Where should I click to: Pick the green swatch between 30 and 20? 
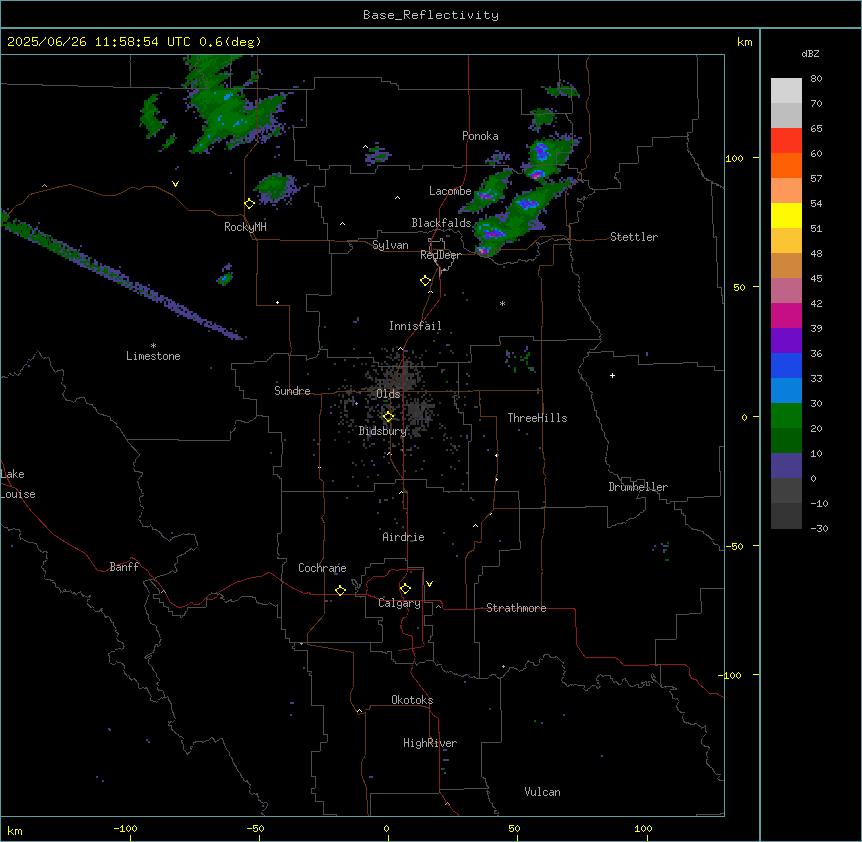pos(786,416)
